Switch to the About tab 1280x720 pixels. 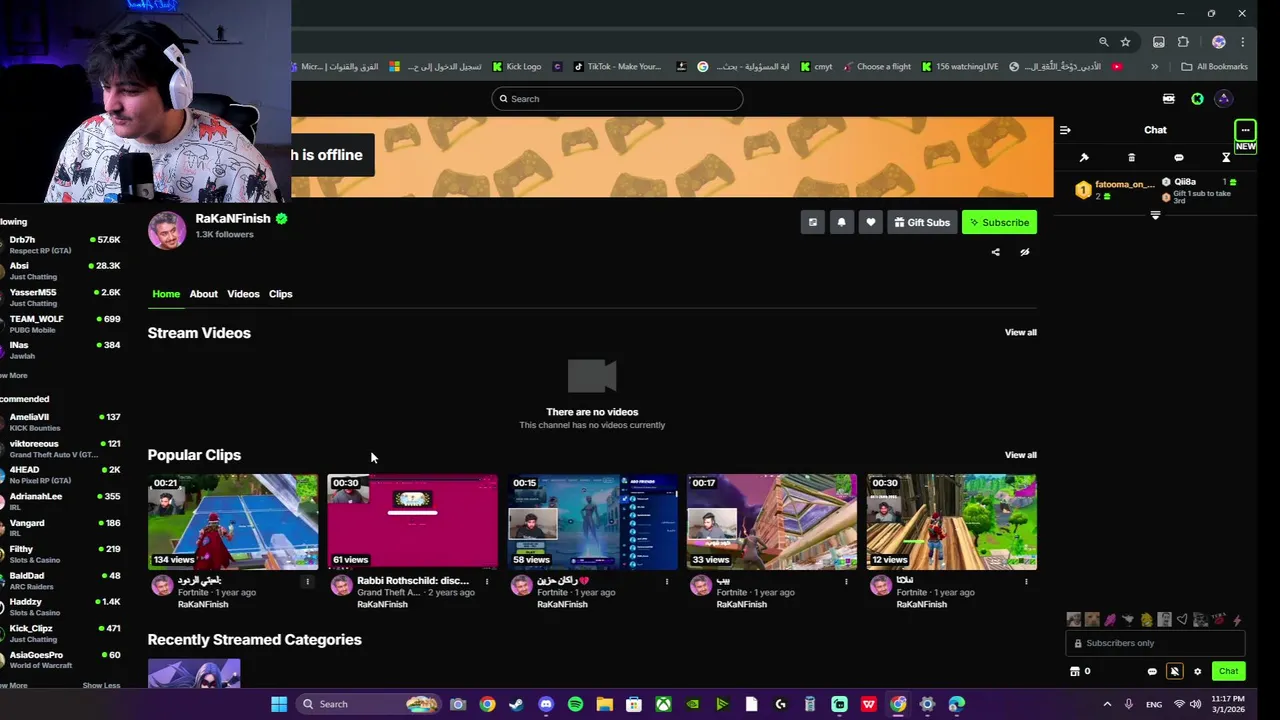tap(203, 294)
